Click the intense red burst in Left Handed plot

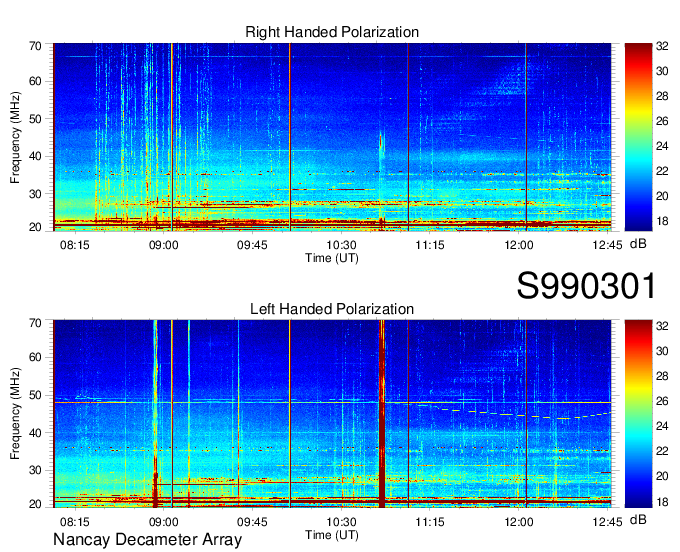(382, 414)
